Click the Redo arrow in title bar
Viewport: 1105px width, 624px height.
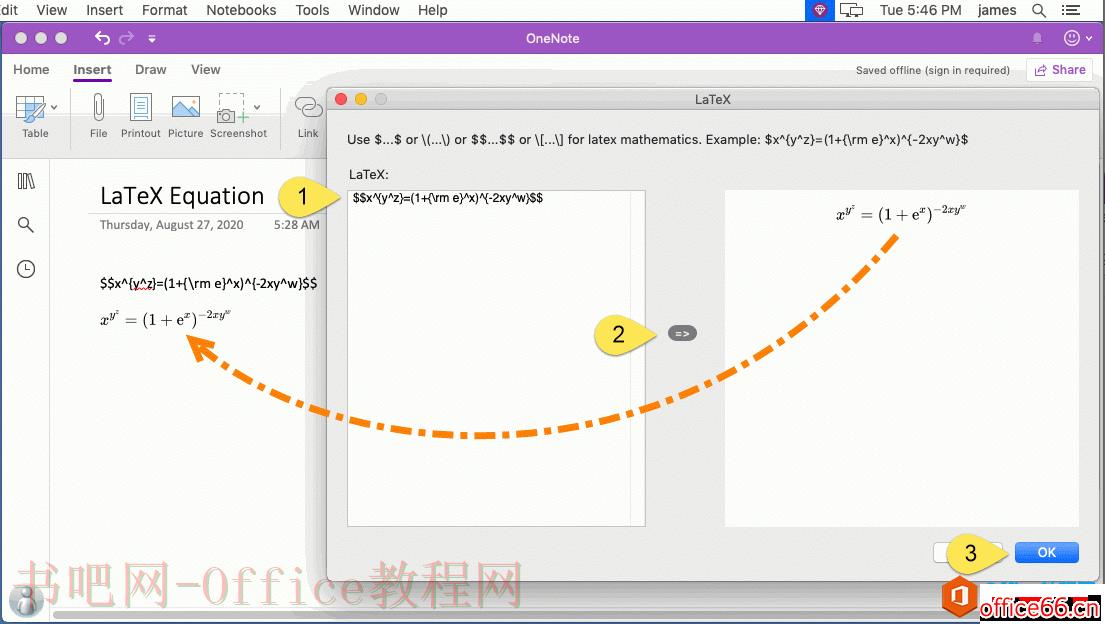tap(127, 38)
